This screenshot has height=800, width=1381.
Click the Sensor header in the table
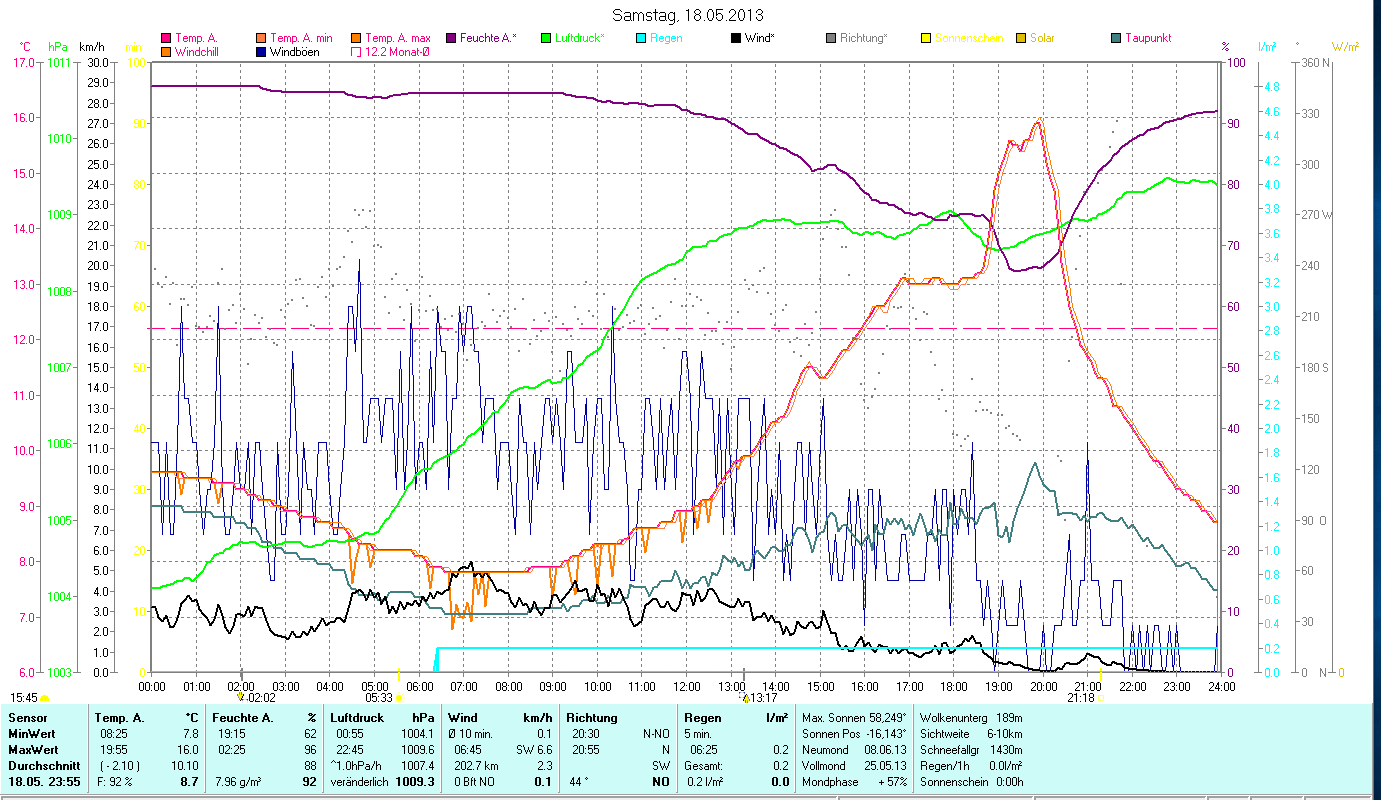pos(26,718)
